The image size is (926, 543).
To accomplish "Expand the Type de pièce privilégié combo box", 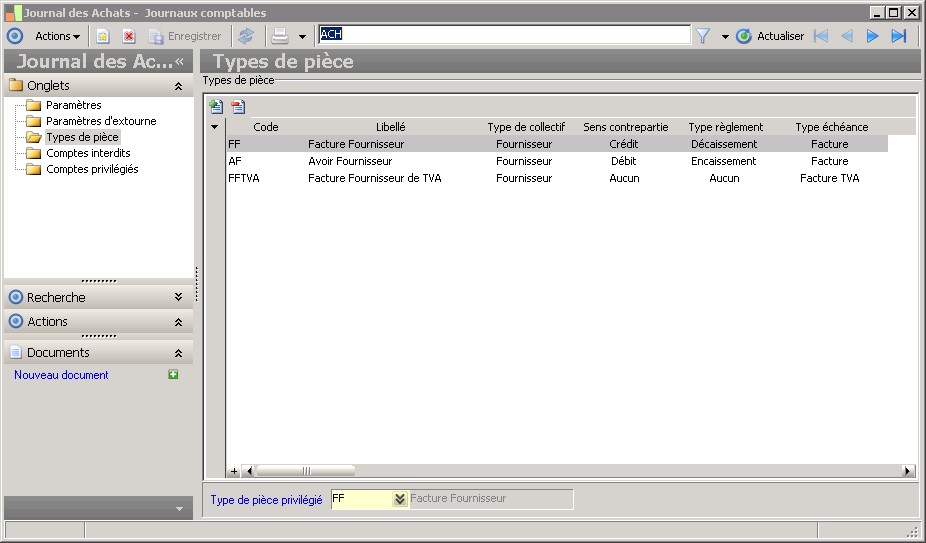I will click(399, 499).
